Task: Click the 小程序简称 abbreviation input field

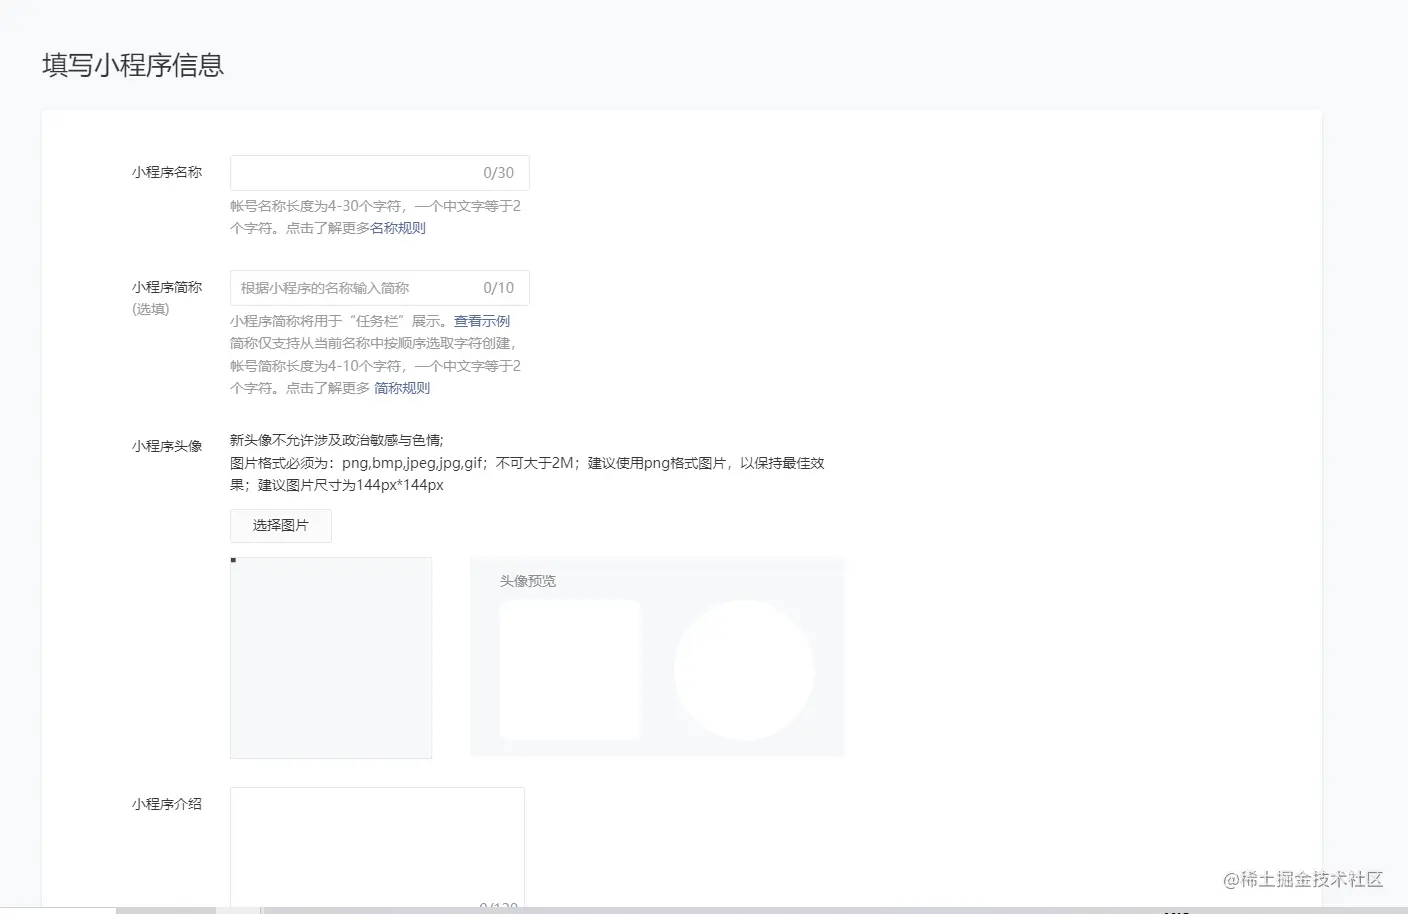Action: pos(340,287)
